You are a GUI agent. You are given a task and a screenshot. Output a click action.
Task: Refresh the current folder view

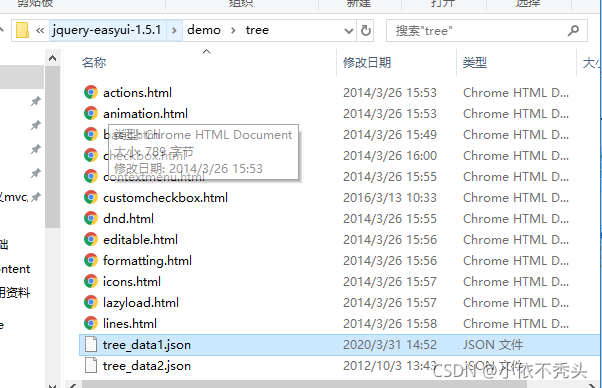366,30
